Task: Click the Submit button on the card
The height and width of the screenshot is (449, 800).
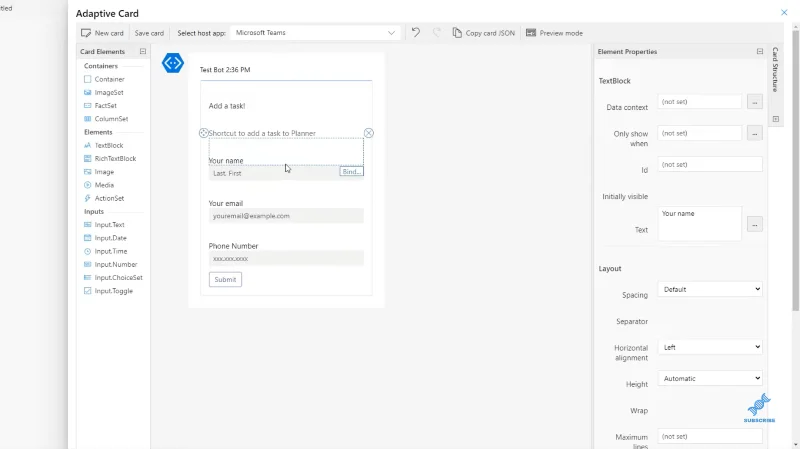Action: (x=225, y=280)
